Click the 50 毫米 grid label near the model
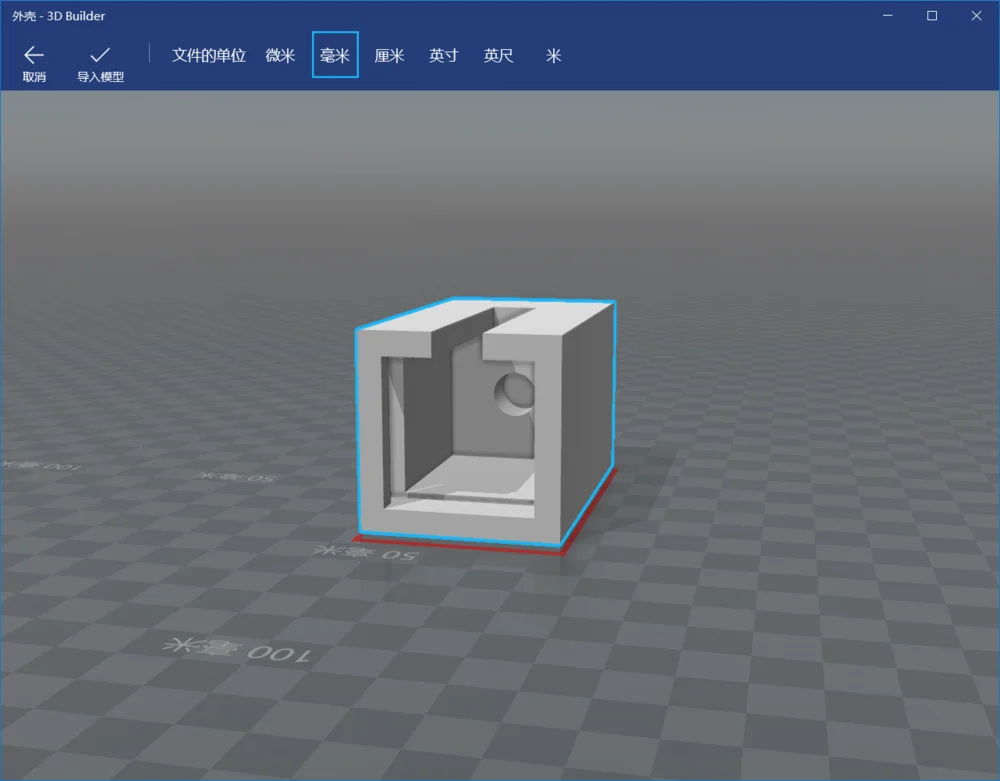This screenshot has width=1000, height=781. tap(366, 553)
